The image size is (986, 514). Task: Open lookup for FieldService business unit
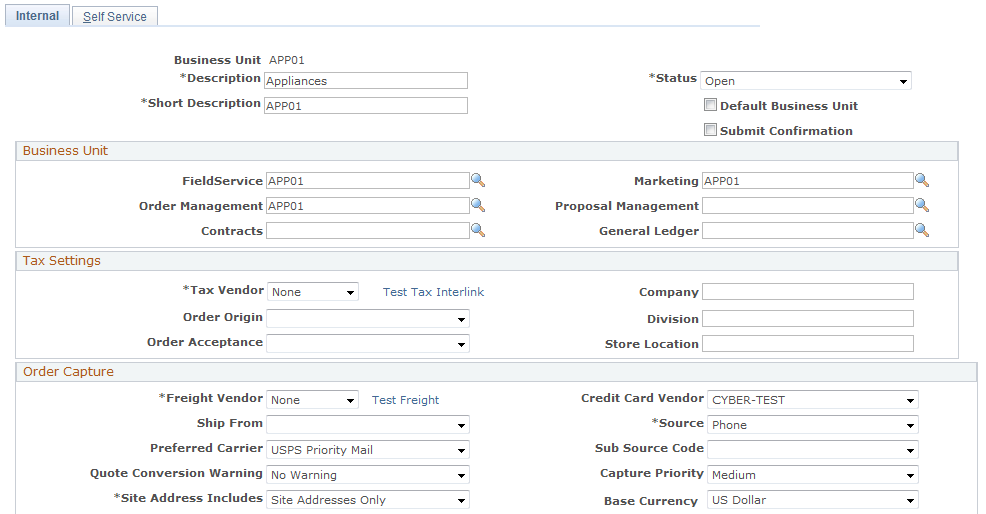click(x=478, y=181)
